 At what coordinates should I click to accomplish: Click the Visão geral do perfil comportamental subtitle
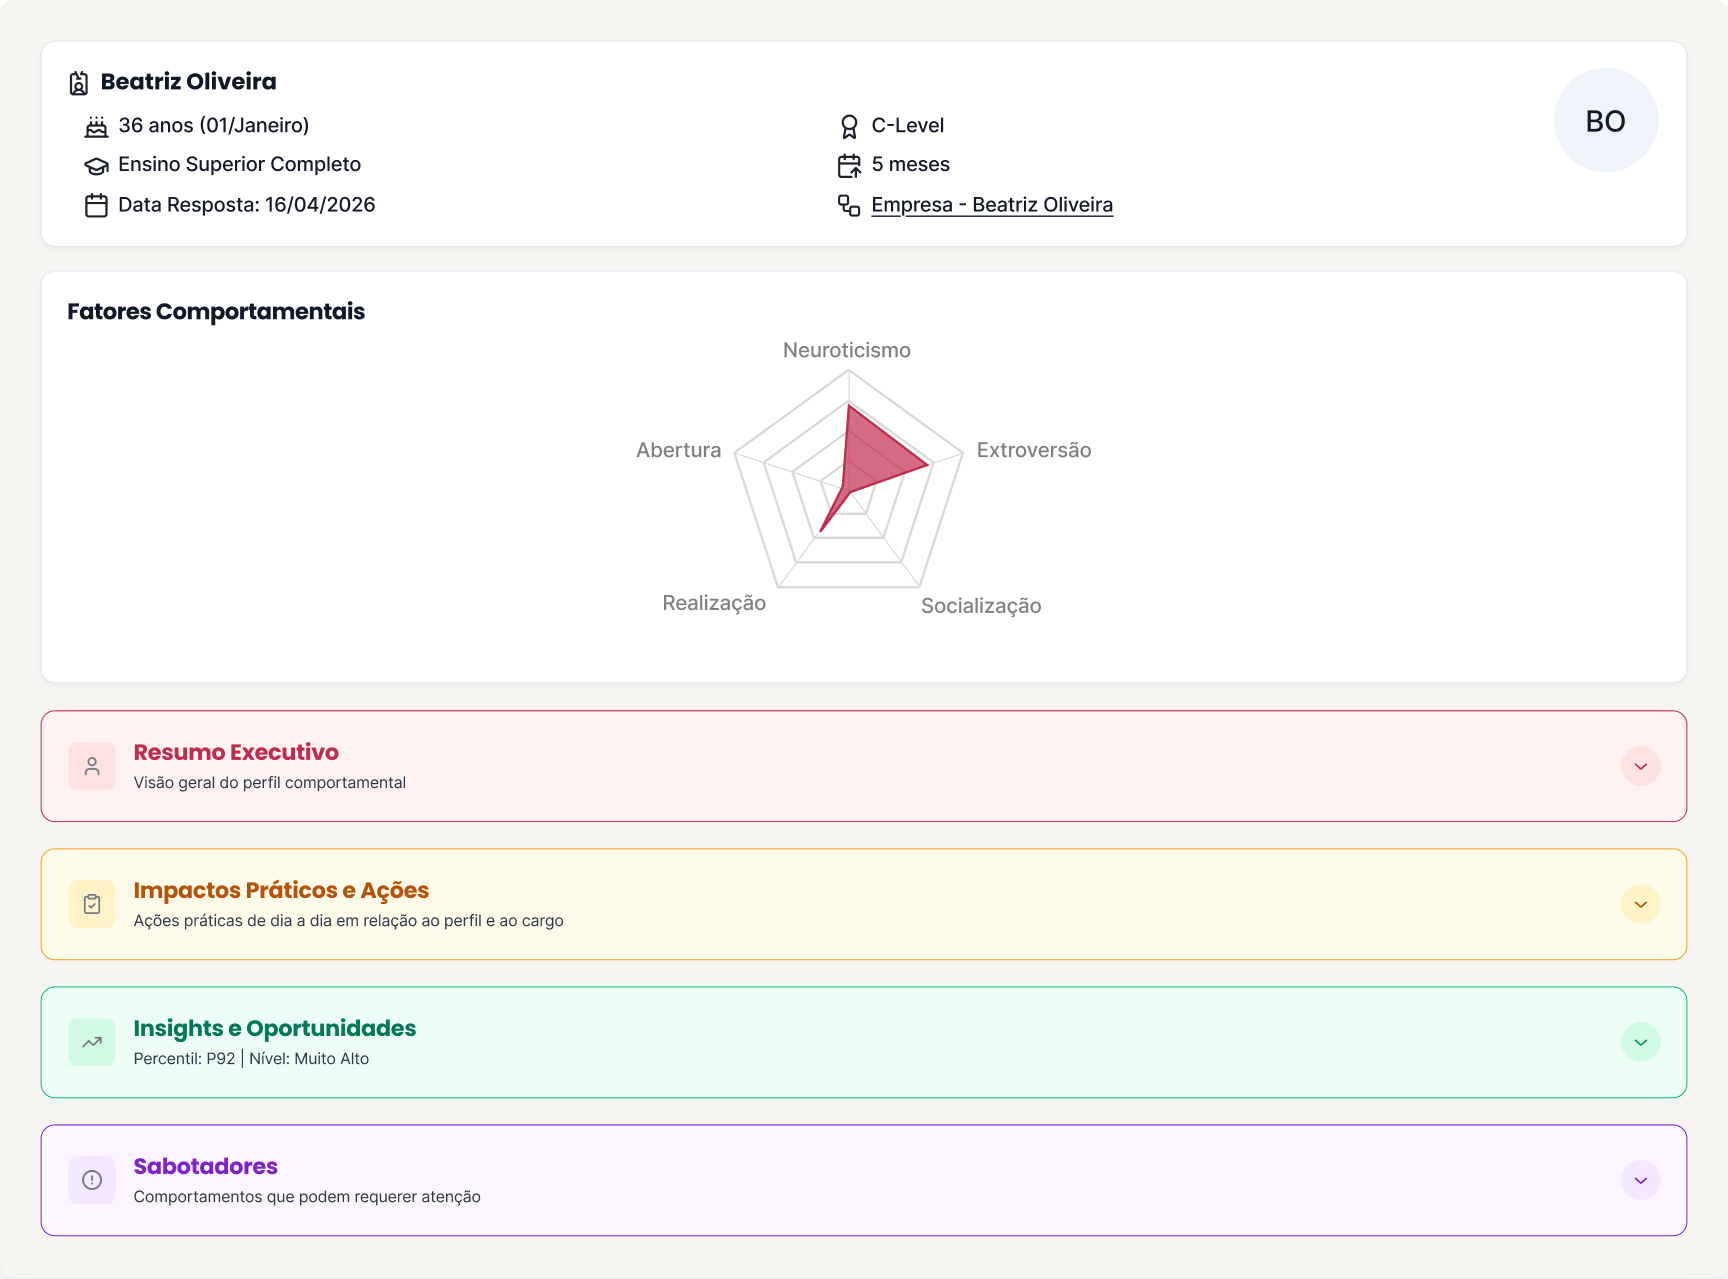coord(270,783)
